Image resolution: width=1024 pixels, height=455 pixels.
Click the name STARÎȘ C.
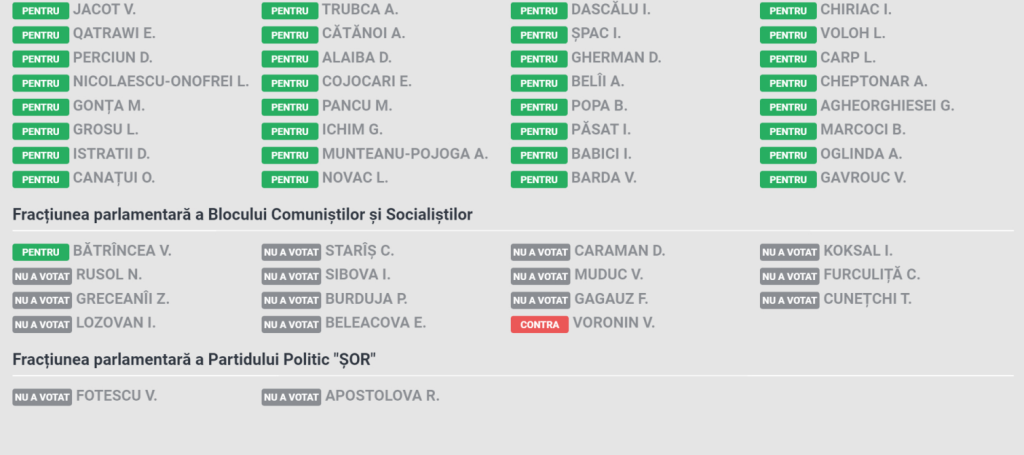point(360,251)
